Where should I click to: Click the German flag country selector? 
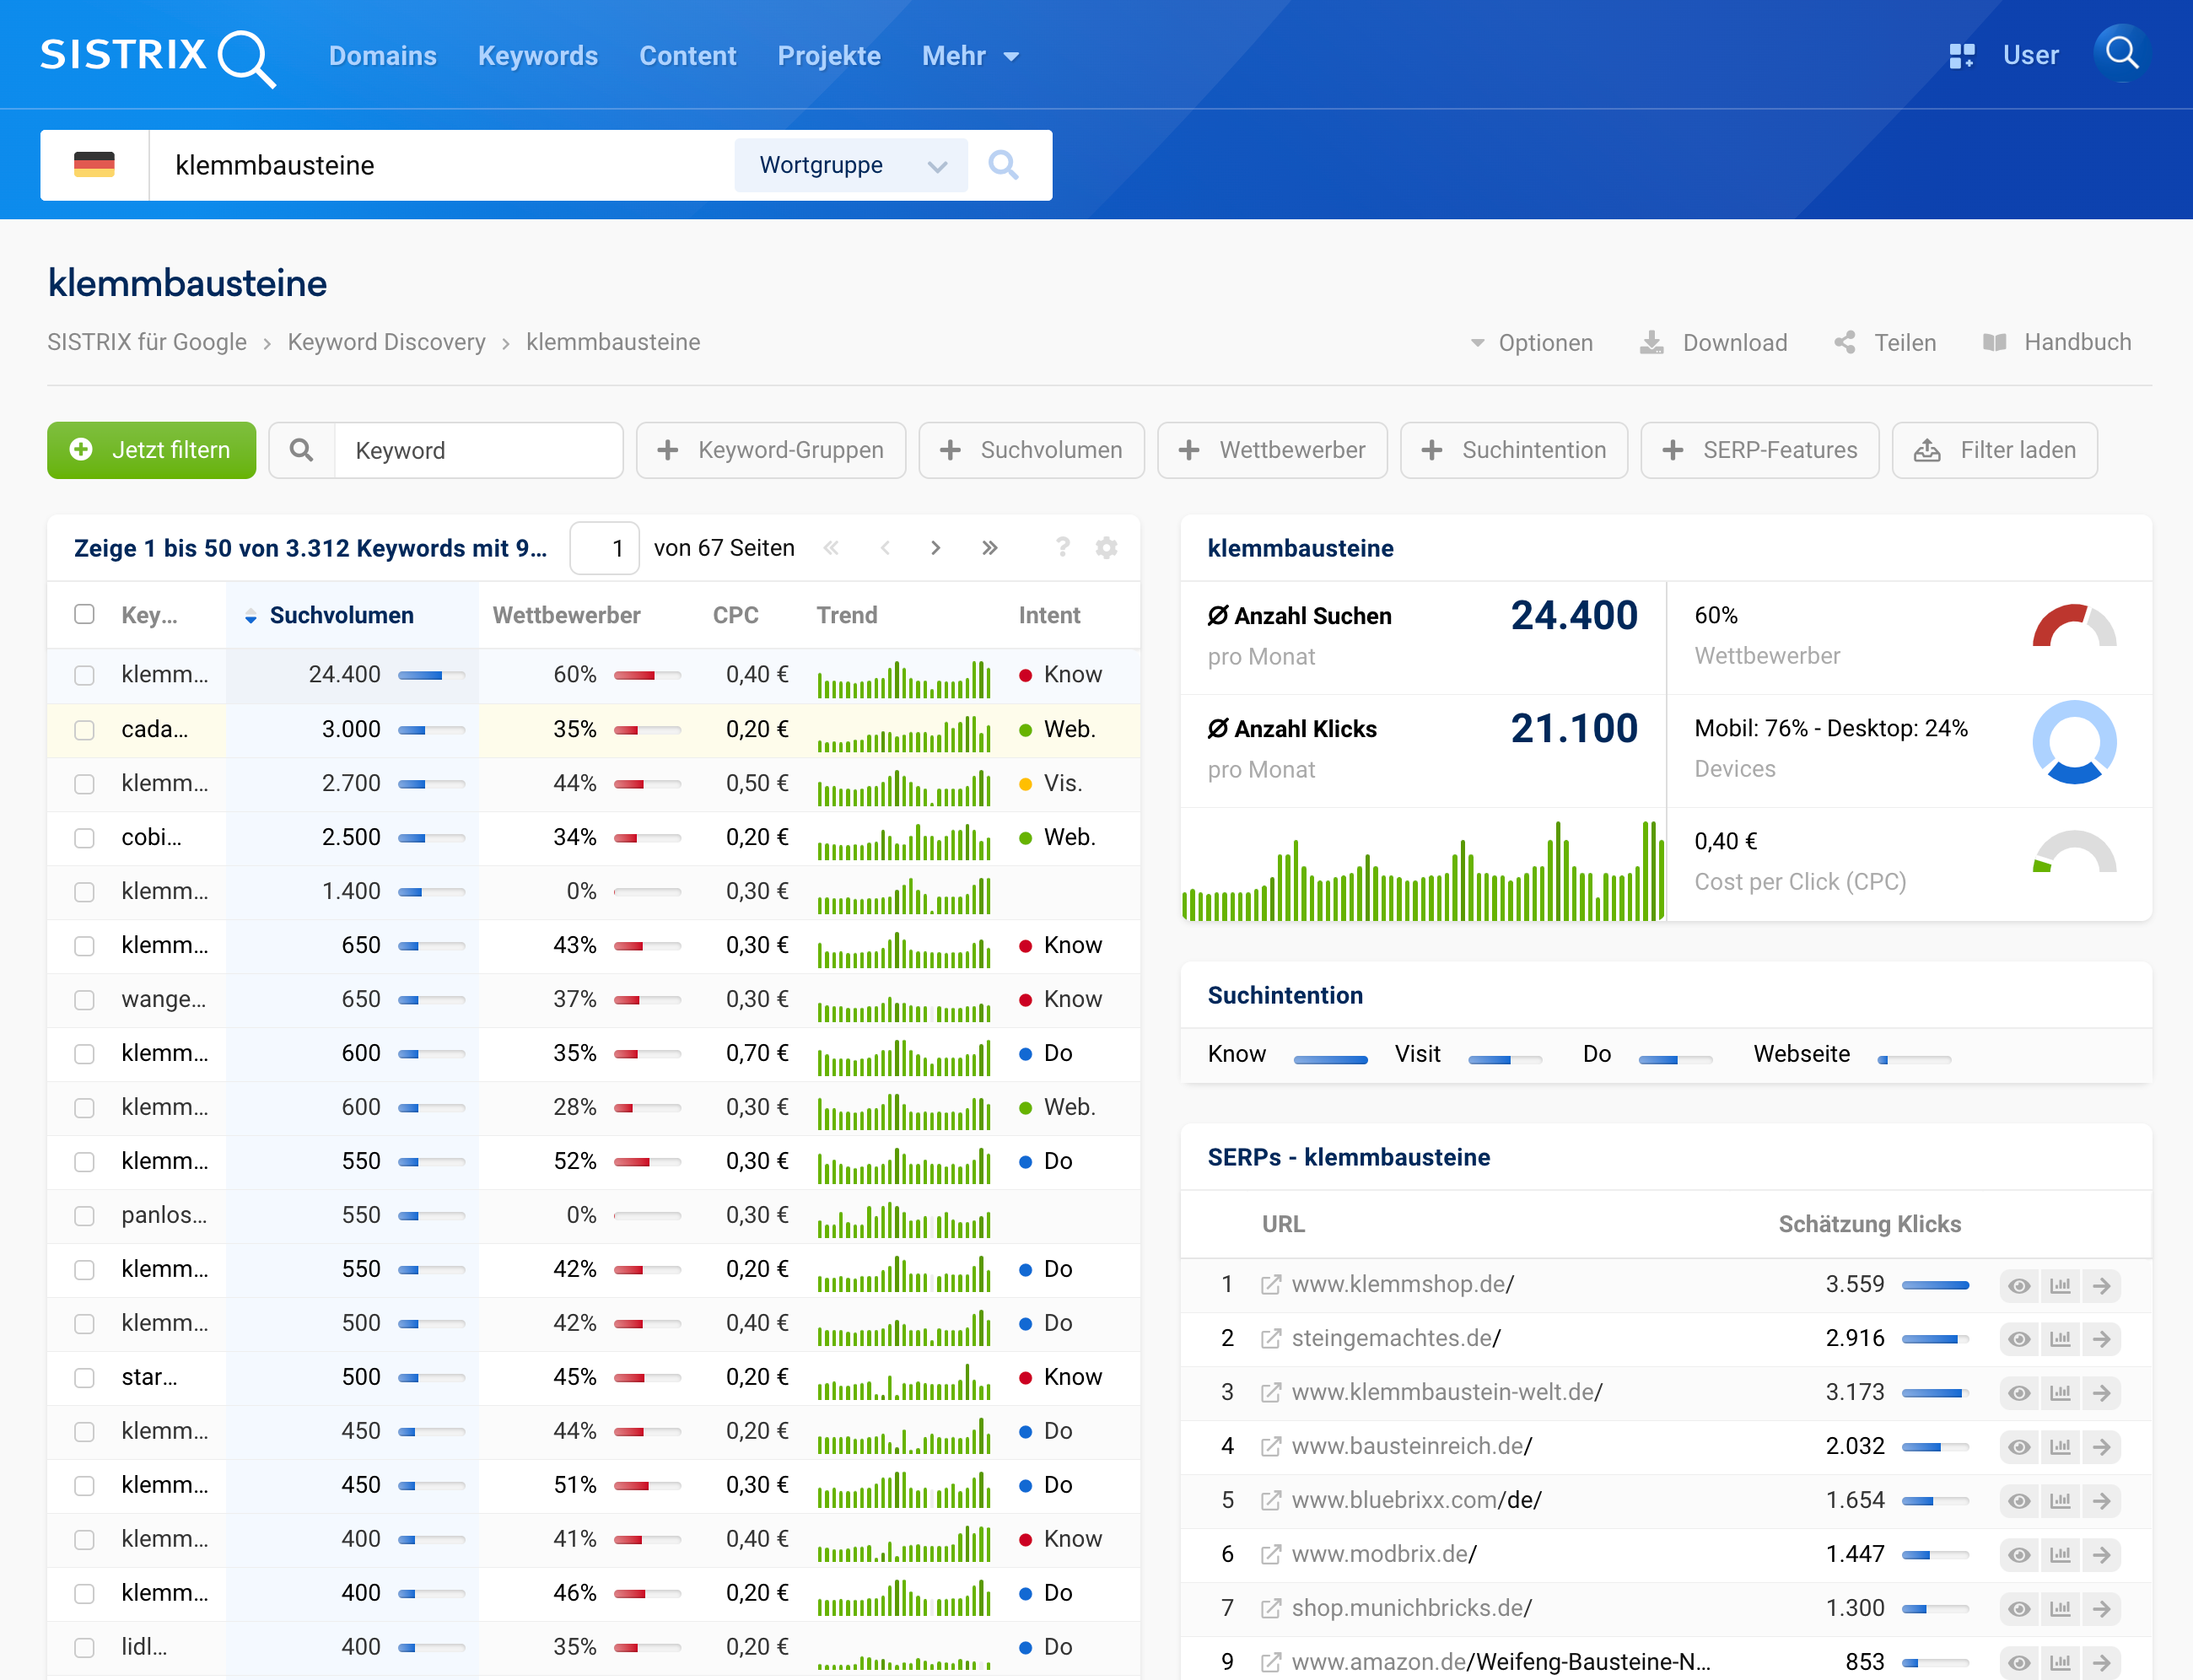pyautogui.click(x=94, y=165)
